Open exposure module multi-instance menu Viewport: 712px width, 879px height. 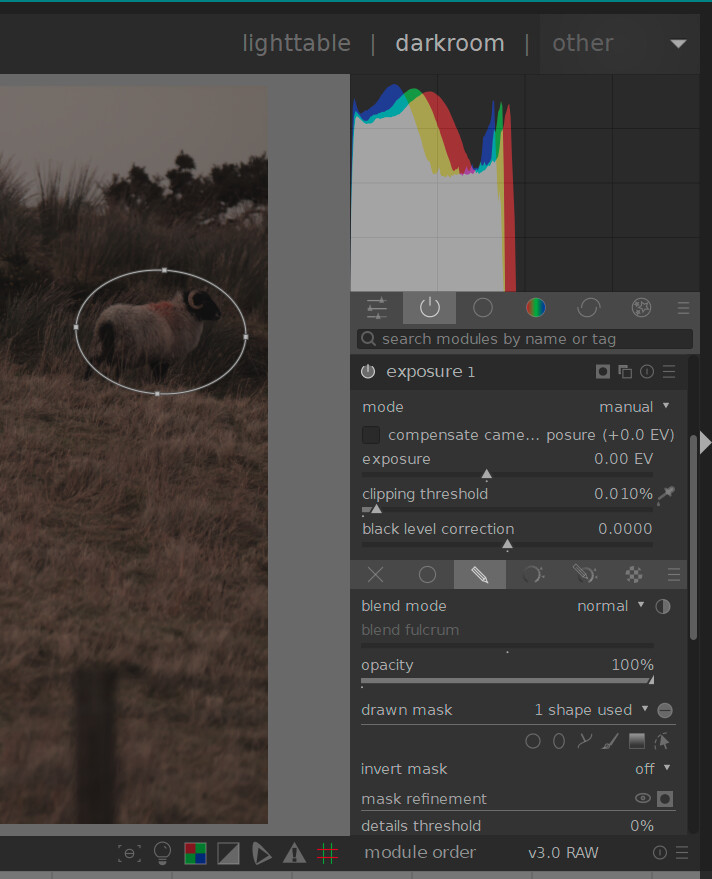625,372
